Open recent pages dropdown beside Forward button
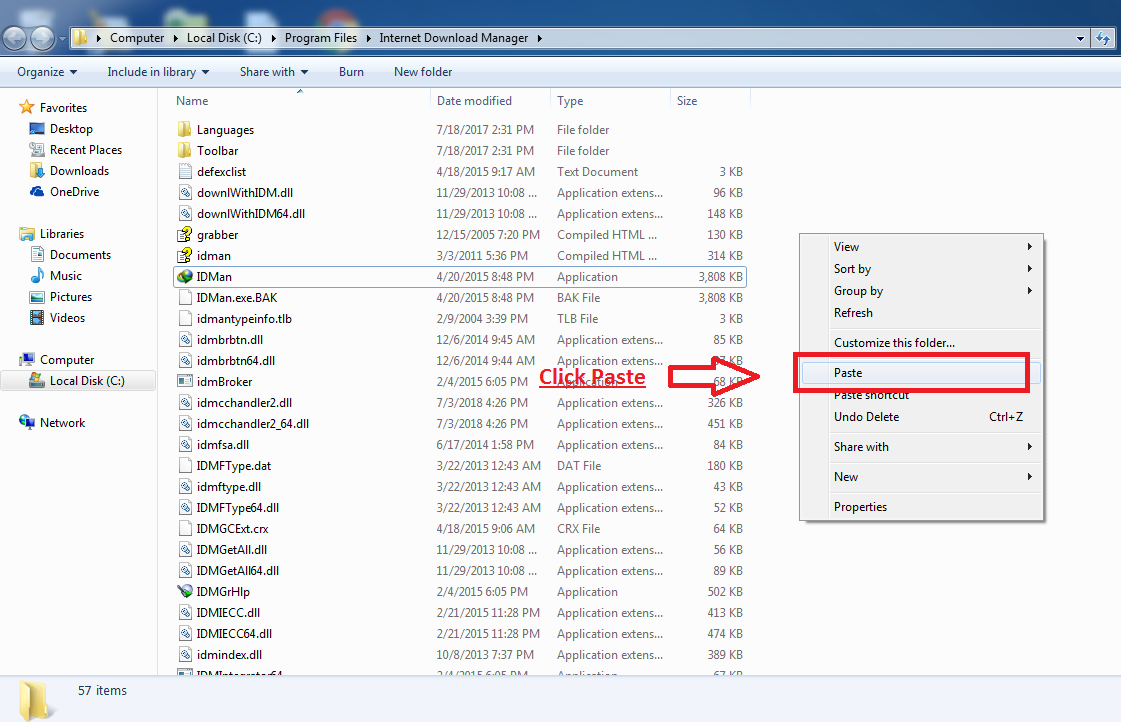The image size is (1121, 722). pyautogui.click(x=62, y=39)
